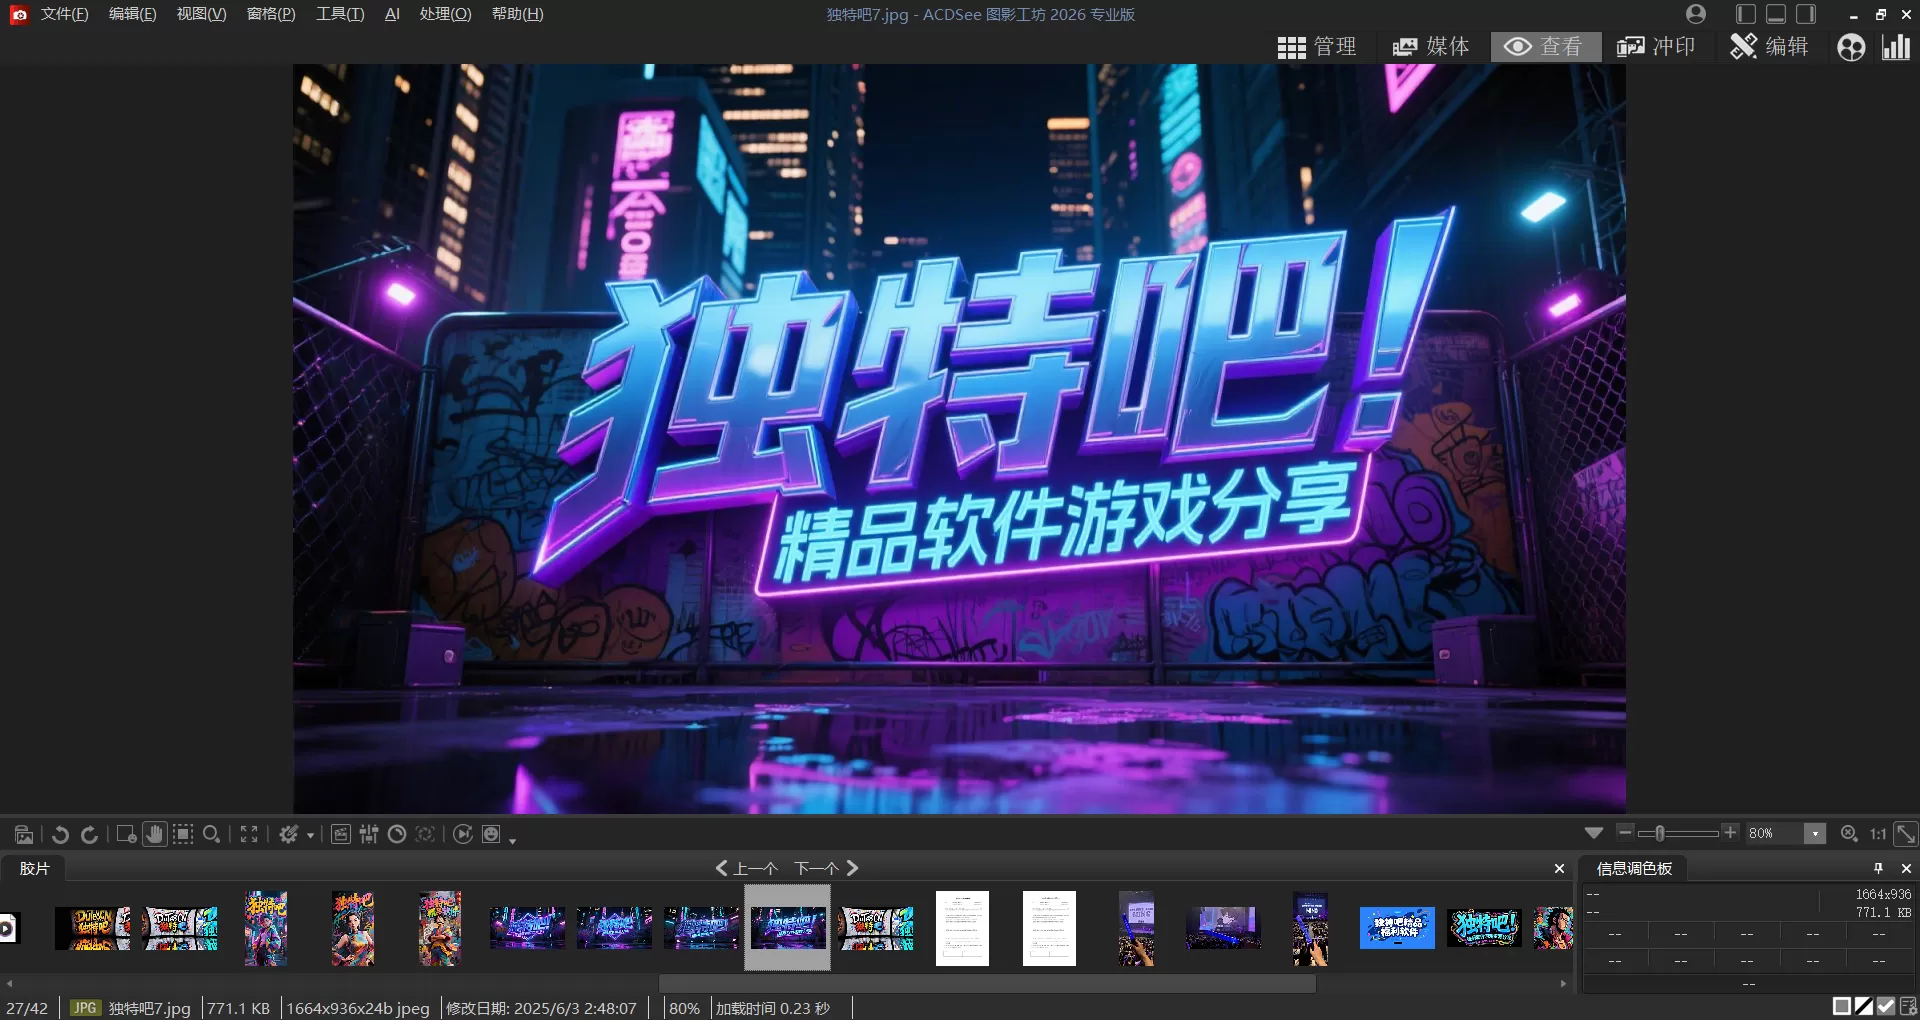Fit image to window arrow icon

[1906, 833]
